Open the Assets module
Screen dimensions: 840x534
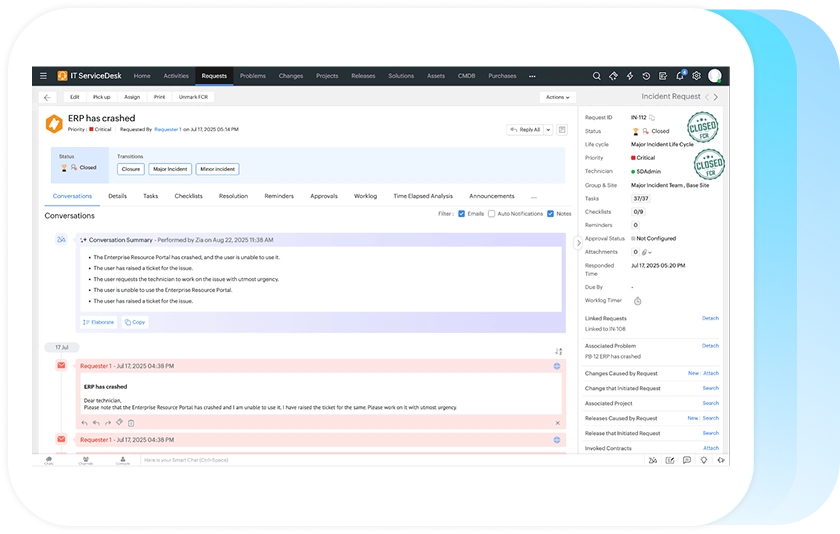tap(436, 76)
